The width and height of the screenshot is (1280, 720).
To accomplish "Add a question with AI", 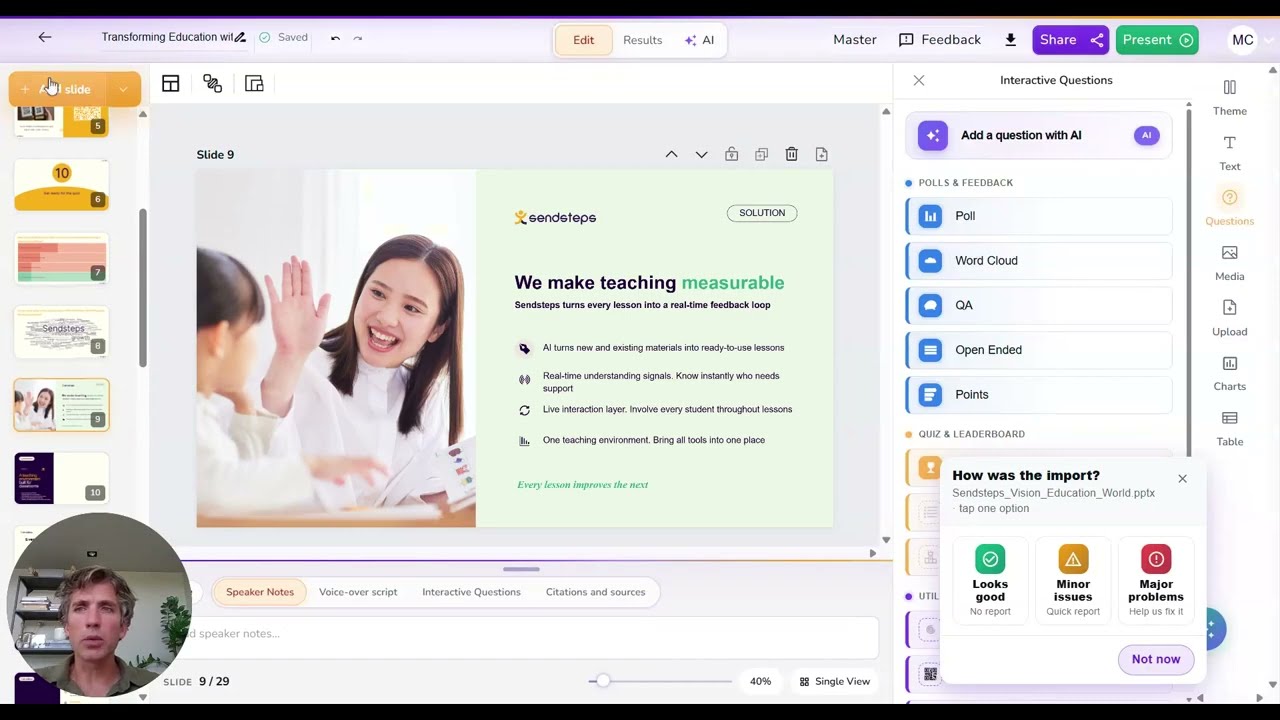I will pos(1038,135).
